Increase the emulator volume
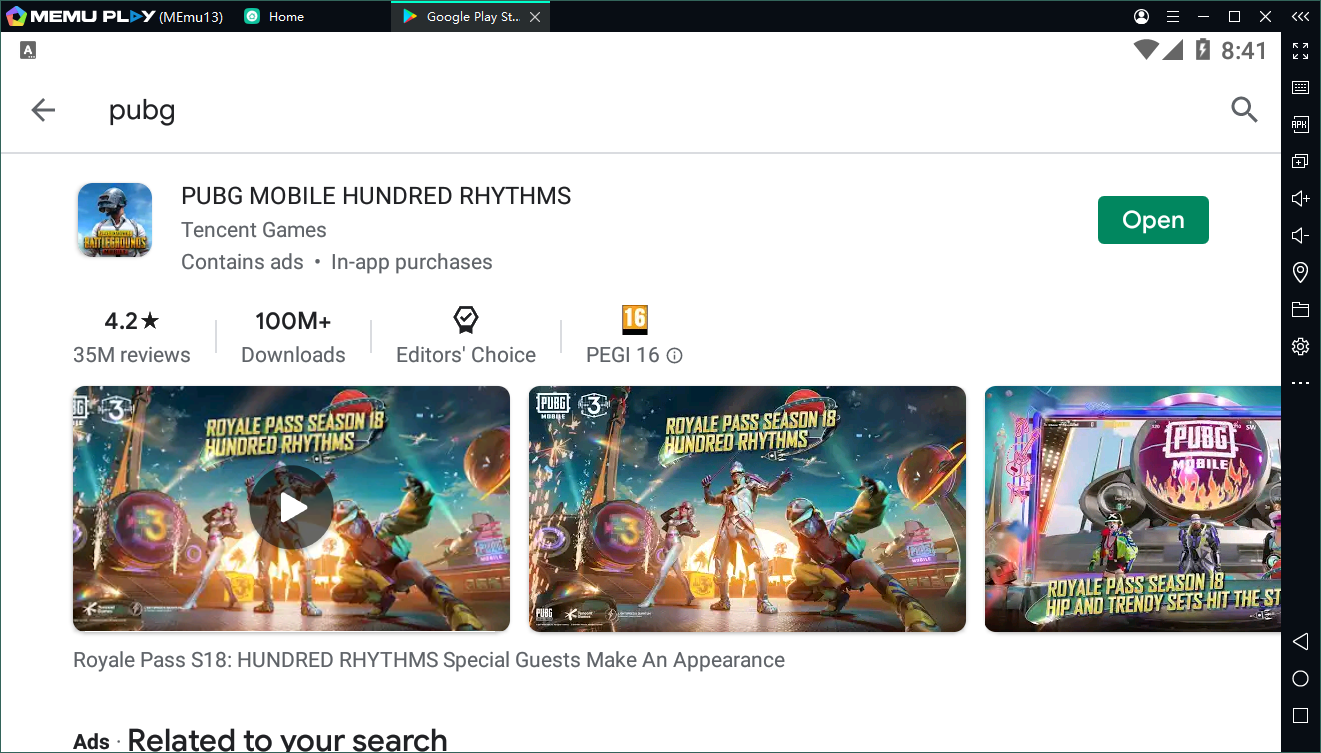Screen dimensions: 1321x753 coord(1300,199)
